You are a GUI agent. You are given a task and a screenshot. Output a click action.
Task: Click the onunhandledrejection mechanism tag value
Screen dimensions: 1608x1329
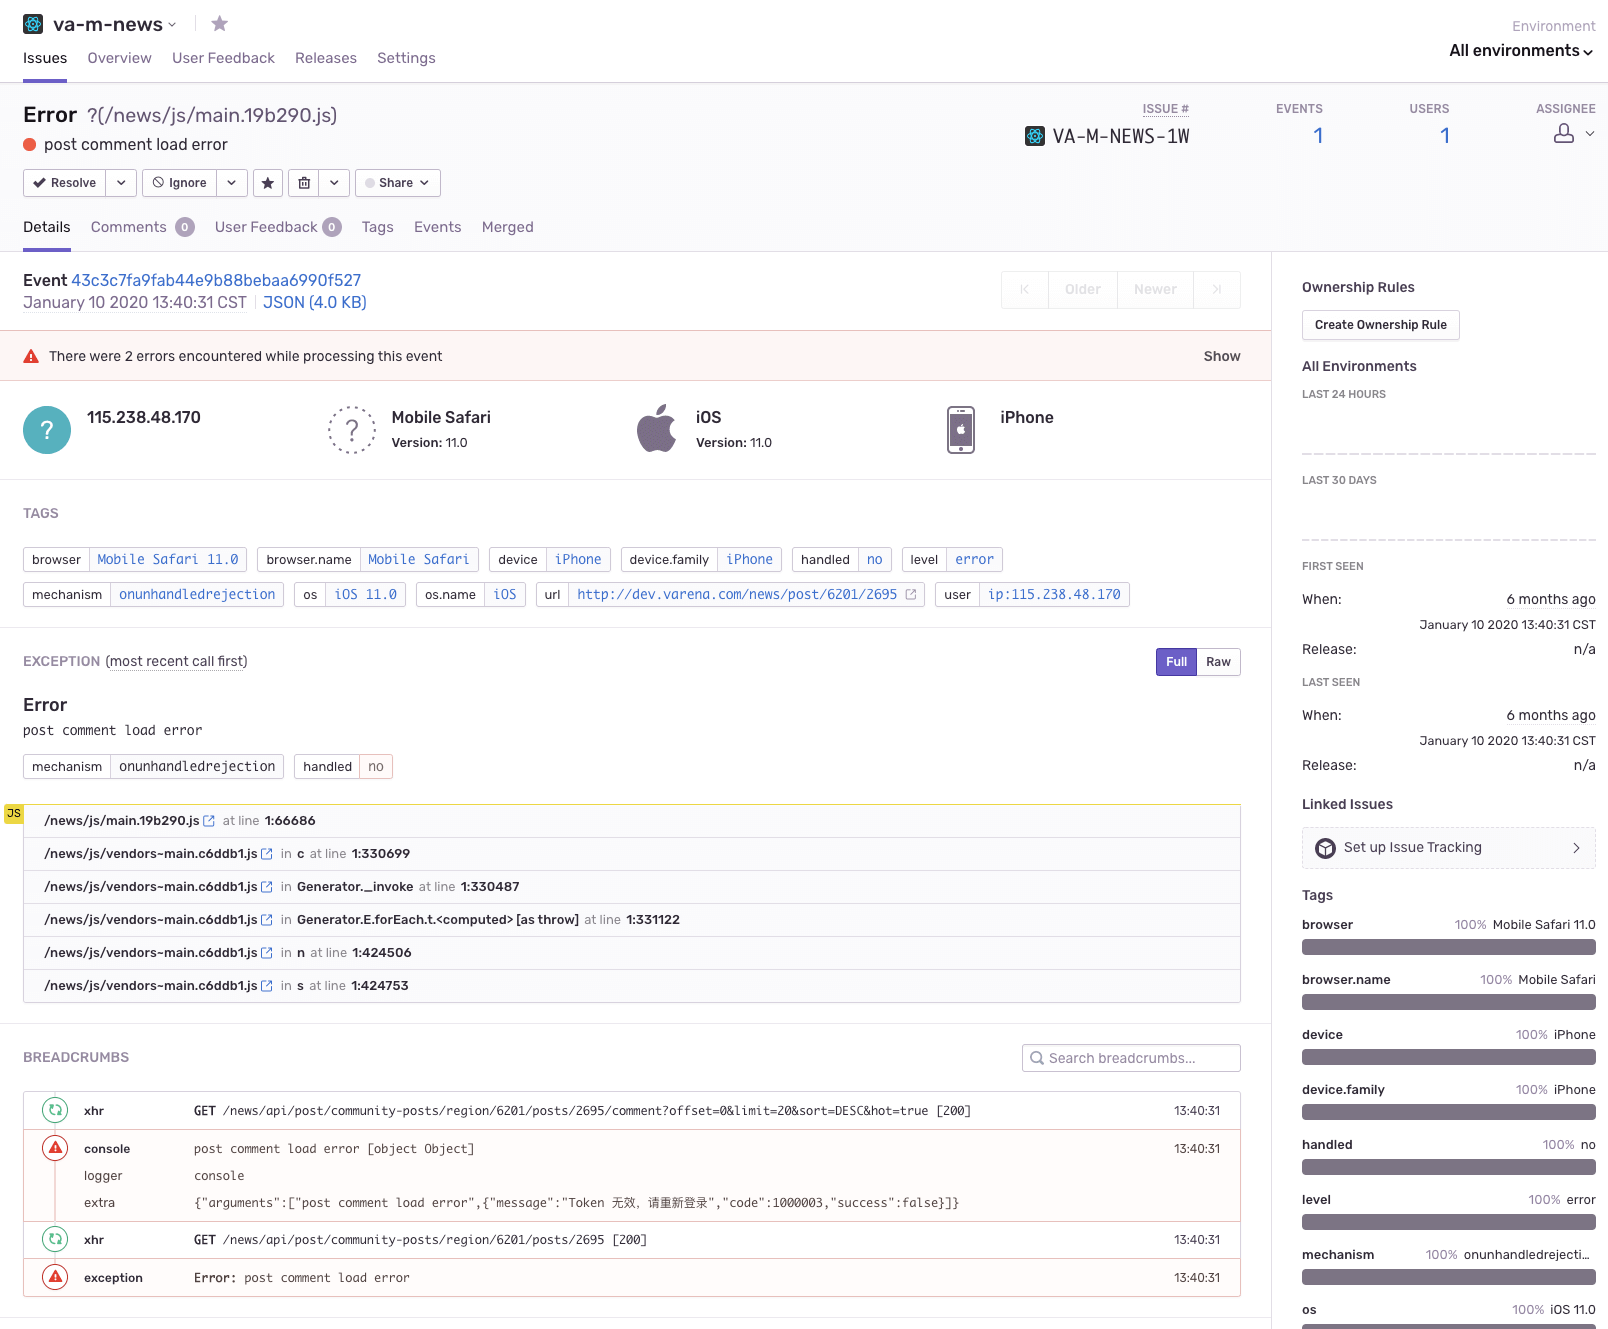pos(197,594)
